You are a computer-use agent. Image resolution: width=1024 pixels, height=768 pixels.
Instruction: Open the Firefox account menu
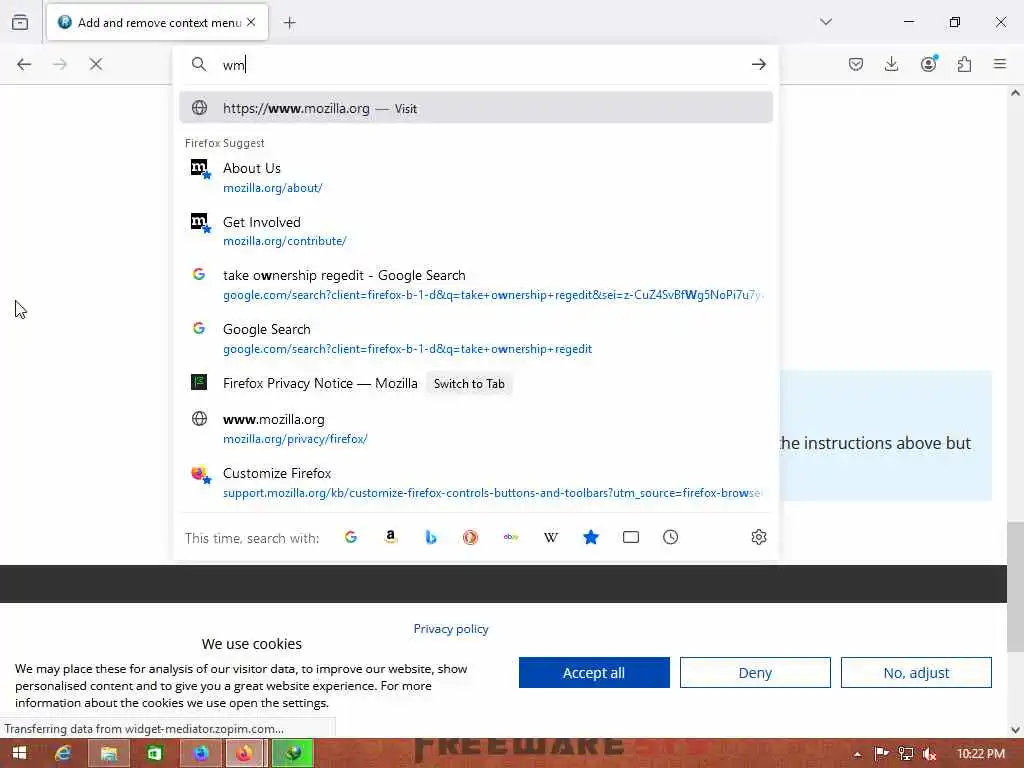(x=928, y=64)
